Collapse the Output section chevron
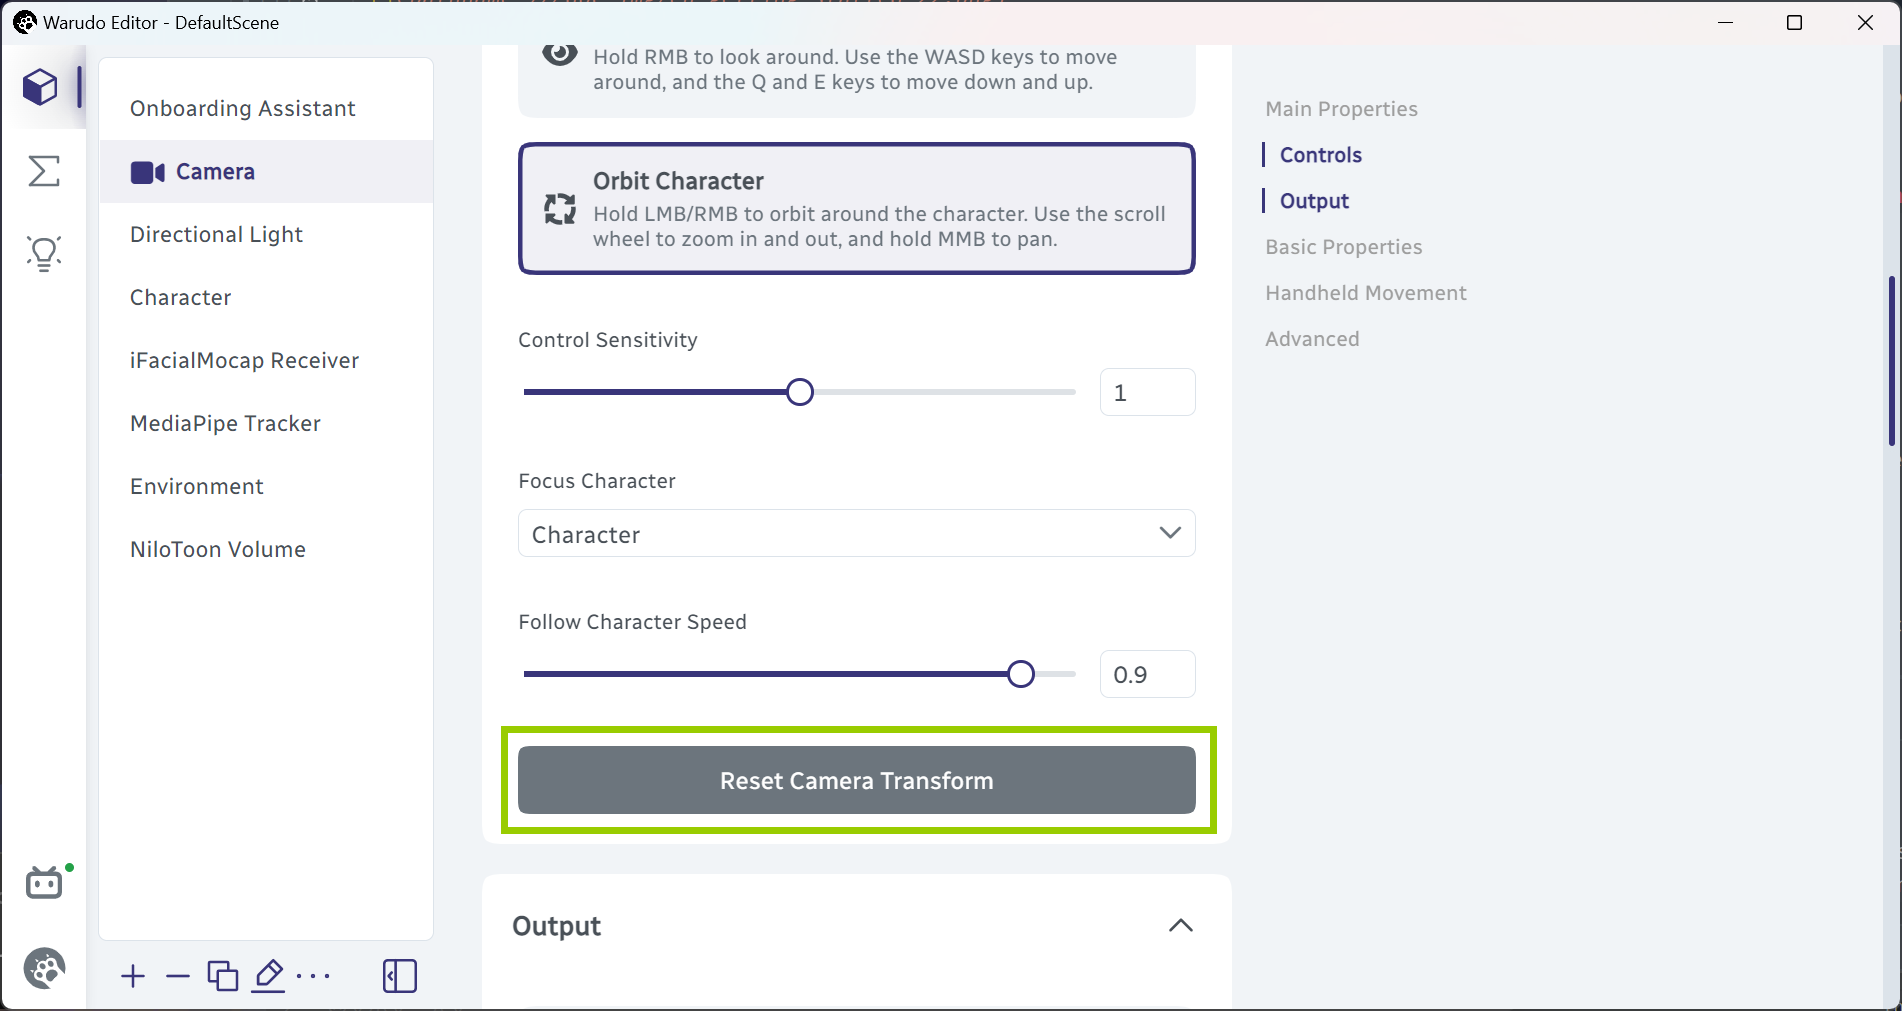The height and width of the screenshot is (1011, 1902). (x=1181, y=926)
